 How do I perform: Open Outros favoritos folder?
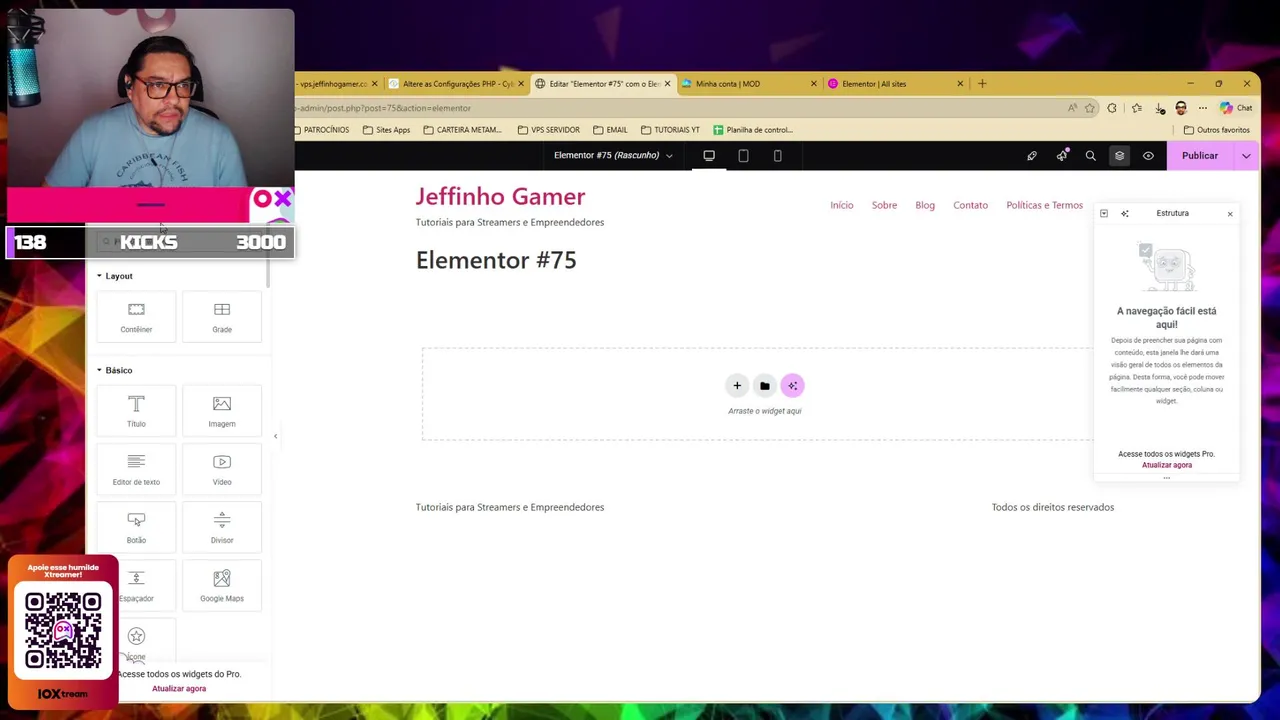coord(1216,130)
